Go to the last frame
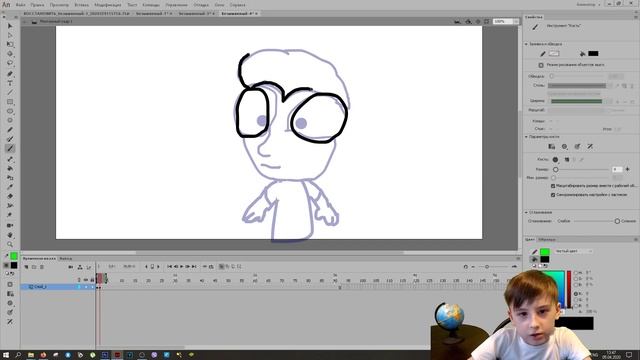Image resolution: width=640 pixels, height=360 pixels. (194, 267)
